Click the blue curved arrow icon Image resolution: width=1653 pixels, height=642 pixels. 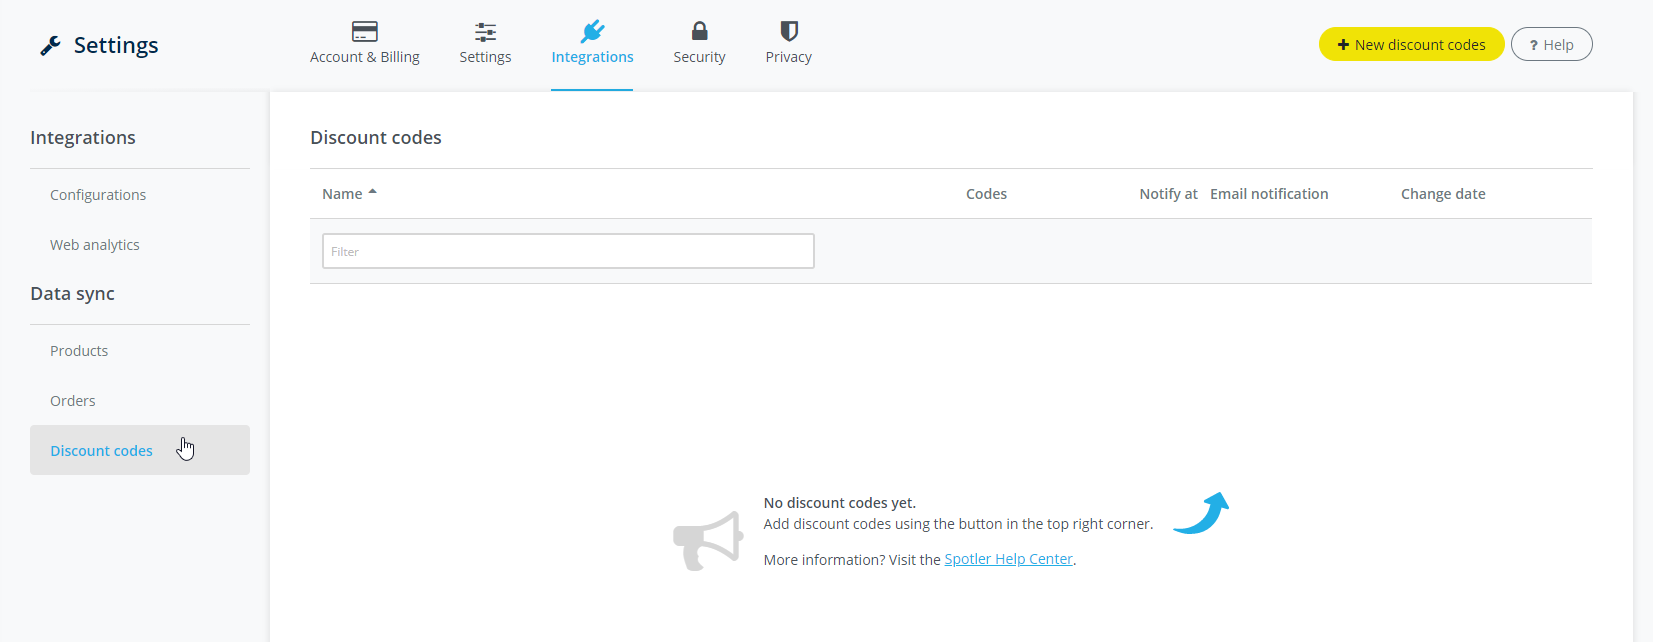[1201, 513]
